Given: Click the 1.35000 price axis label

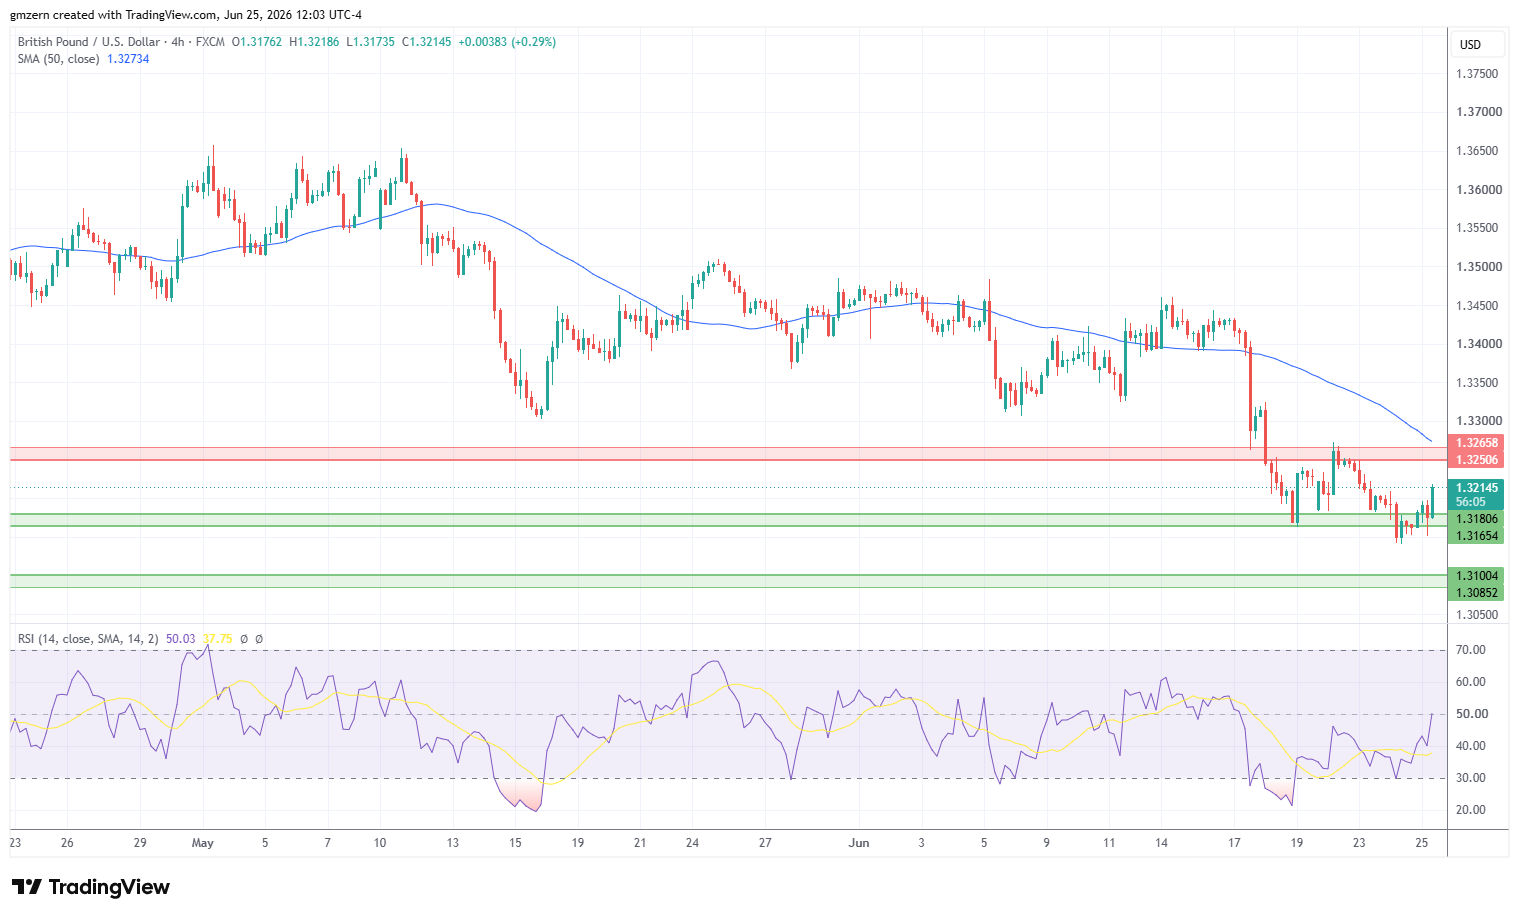Looking at the screenshot, I should 1477,267.
